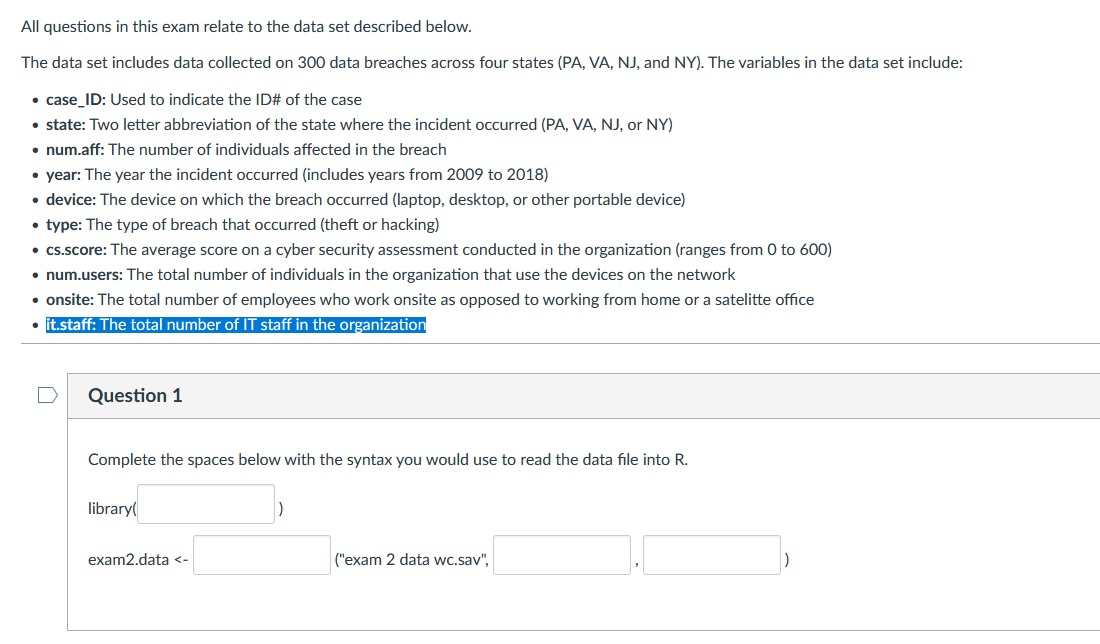Select the highlighted it.staff text
Screen dimensions: 1100x644
click(x=236, y=324)
